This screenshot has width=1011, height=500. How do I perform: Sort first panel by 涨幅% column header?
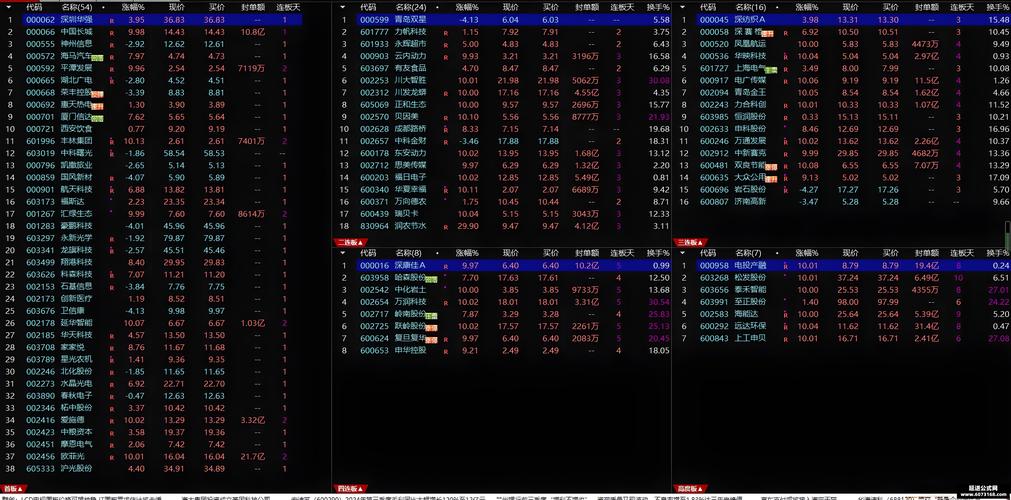tap(133, 7)
